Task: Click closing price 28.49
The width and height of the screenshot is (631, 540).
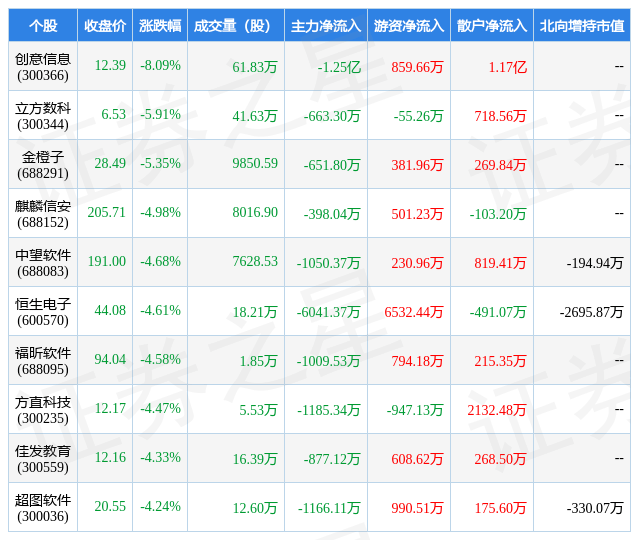Action: pos(110,163)
